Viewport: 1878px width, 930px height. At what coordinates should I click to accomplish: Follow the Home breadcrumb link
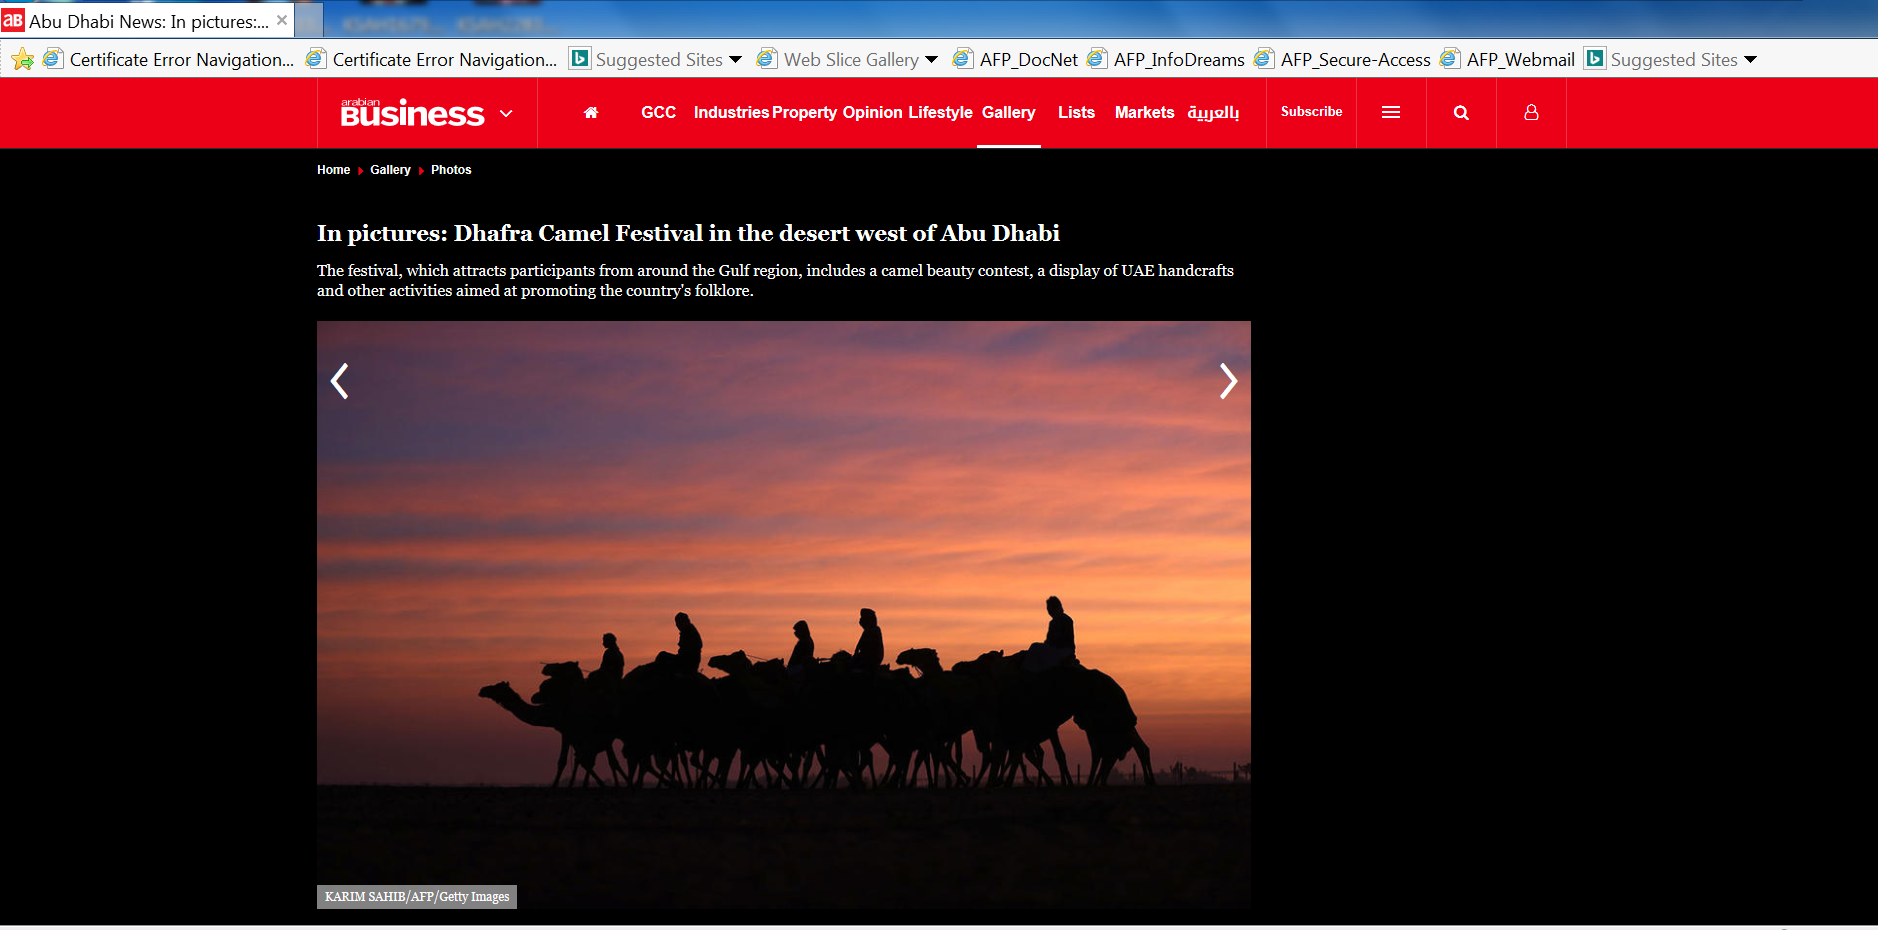[x=333, y=170]
